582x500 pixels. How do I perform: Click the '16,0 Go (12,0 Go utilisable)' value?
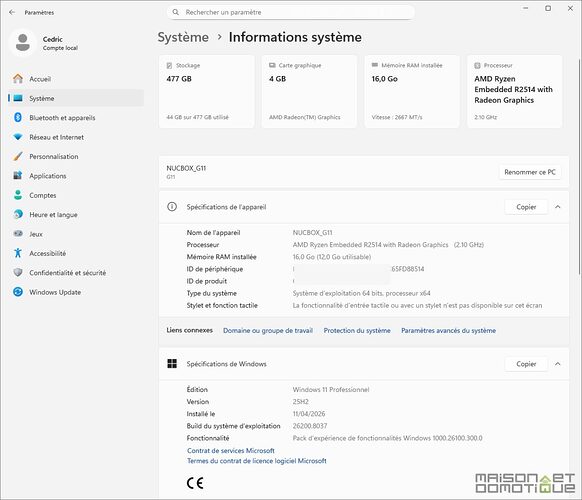click(331, 257)
